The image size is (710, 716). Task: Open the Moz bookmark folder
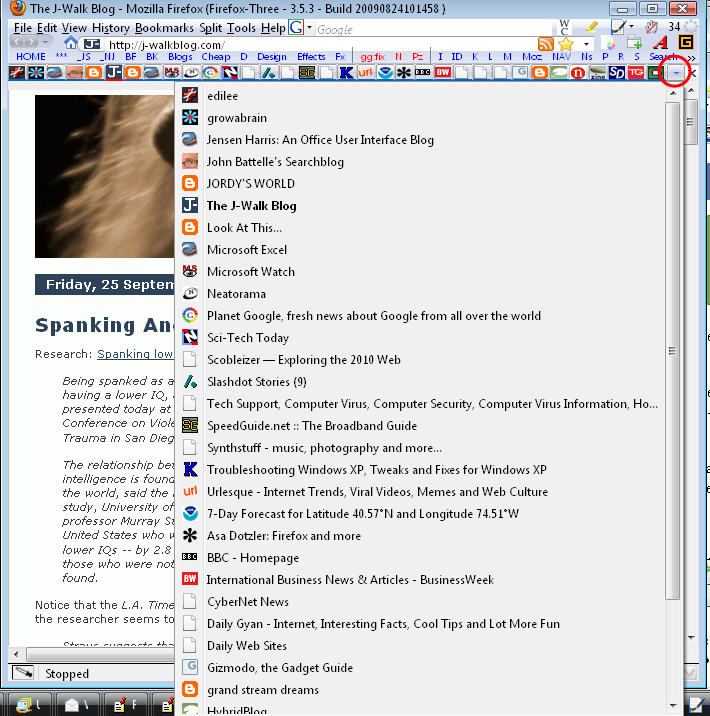coord(532,57)
